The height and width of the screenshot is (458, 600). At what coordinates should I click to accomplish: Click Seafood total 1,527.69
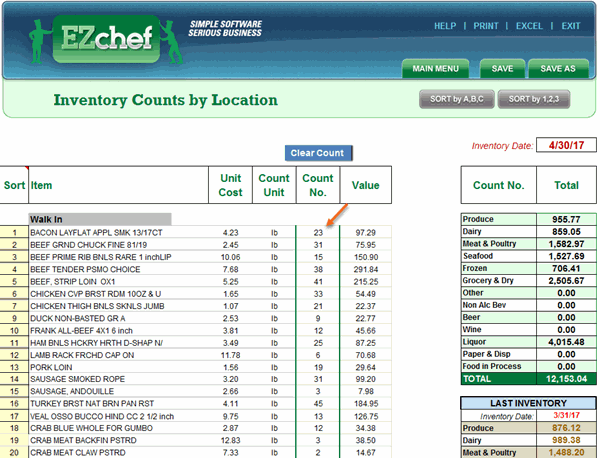click(566, 256)
